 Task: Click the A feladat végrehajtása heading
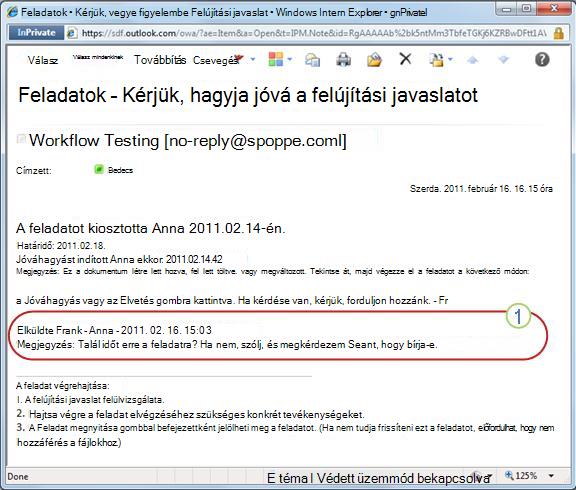click(x=62, y=386)
